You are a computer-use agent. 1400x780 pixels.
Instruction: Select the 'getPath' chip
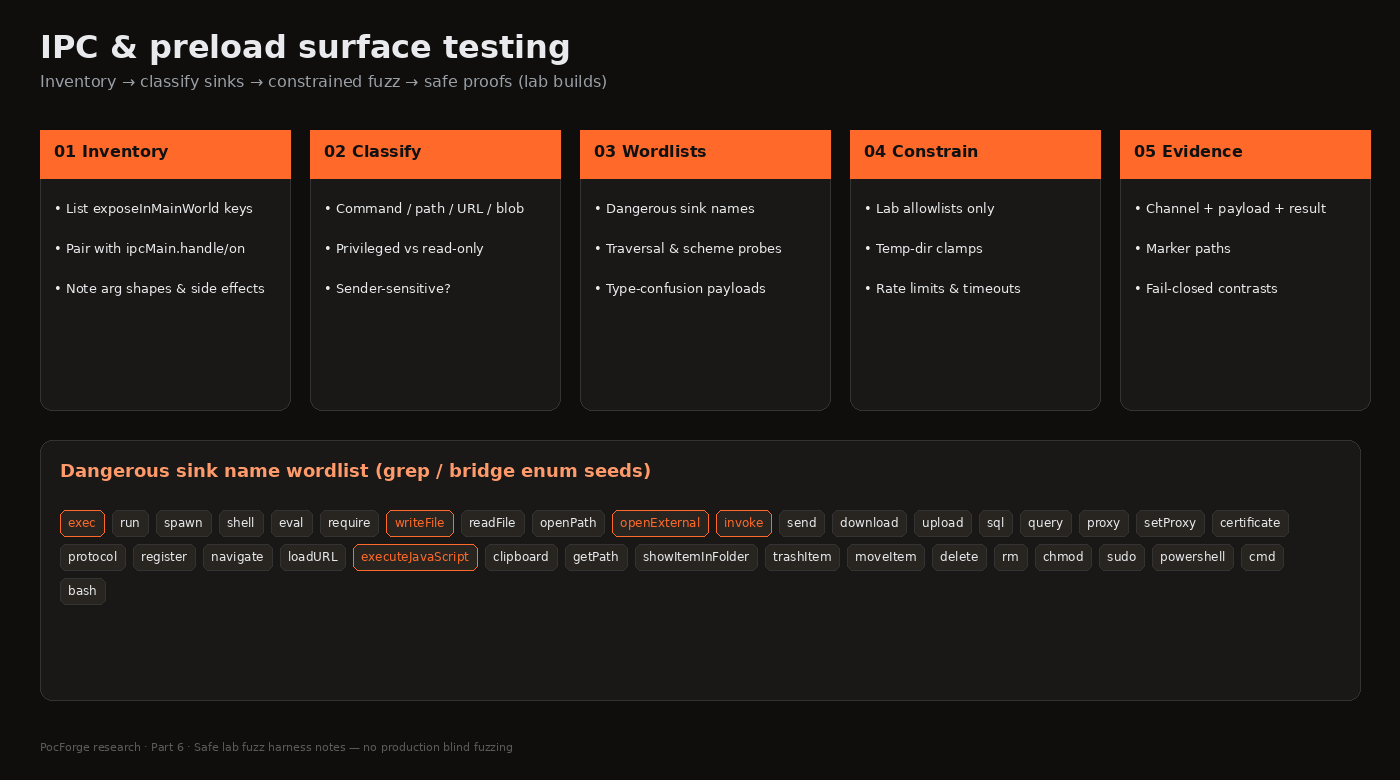(596, 557)
